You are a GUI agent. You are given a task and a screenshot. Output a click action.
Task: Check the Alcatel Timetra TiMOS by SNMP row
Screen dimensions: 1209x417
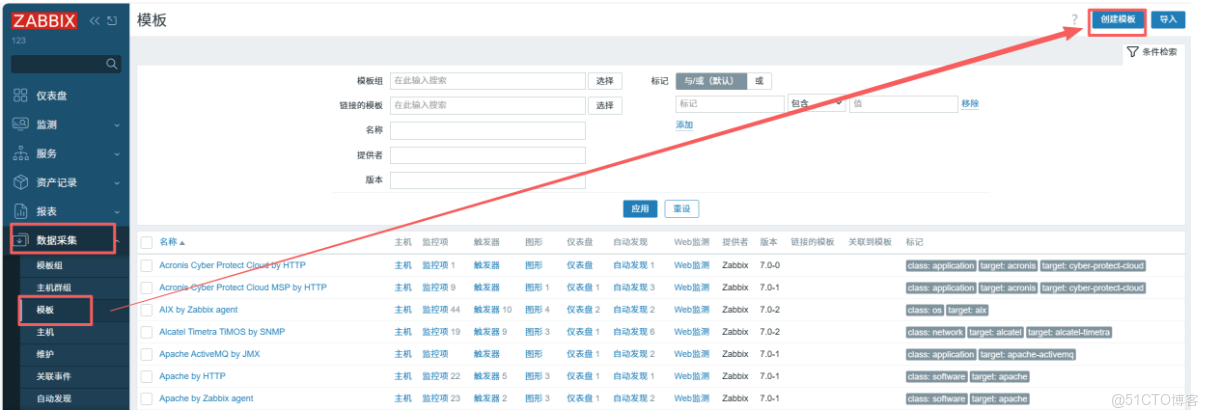pos(146,332)
